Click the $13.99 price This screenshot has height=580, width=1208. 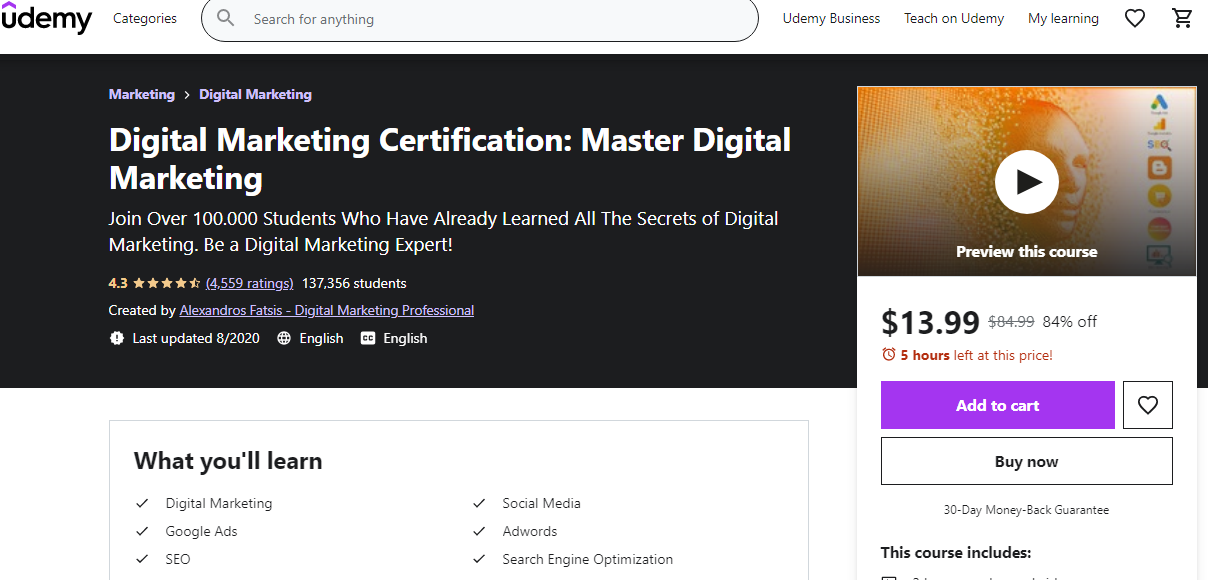930,322
